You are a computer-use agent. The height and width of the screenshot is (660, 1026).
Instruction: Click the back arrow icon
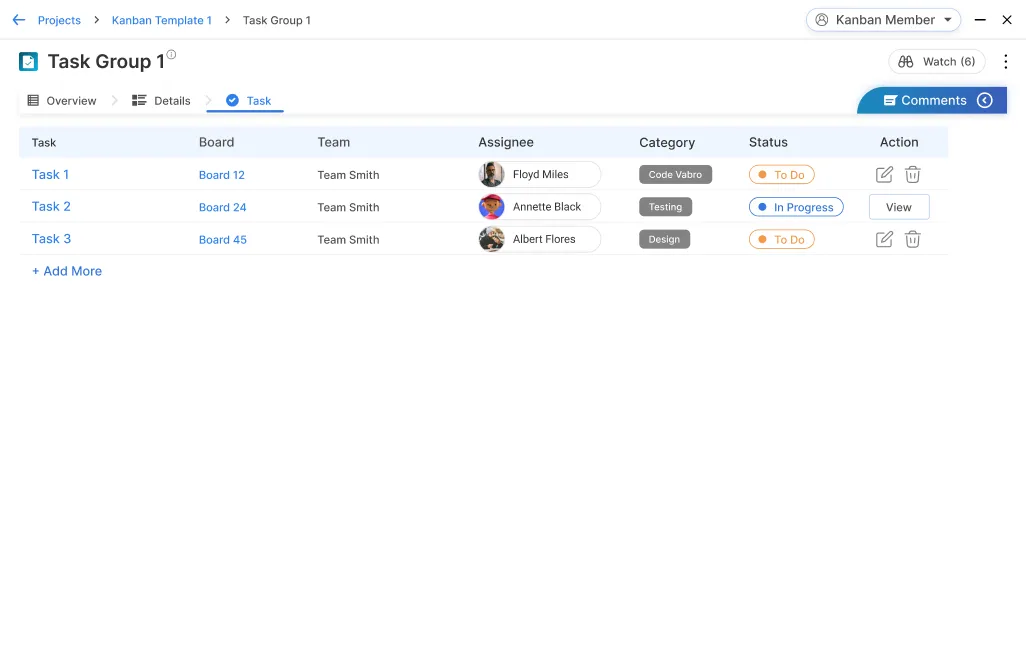point(18,20)
